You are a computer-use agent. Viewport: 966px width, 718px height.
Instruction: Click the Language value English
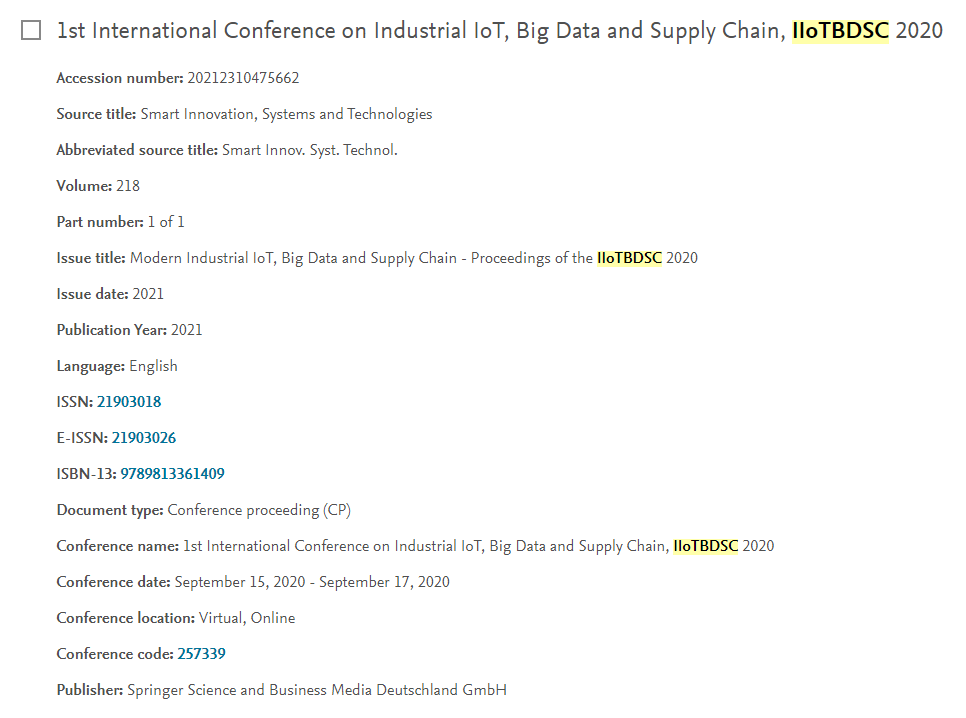coord(153,367)
